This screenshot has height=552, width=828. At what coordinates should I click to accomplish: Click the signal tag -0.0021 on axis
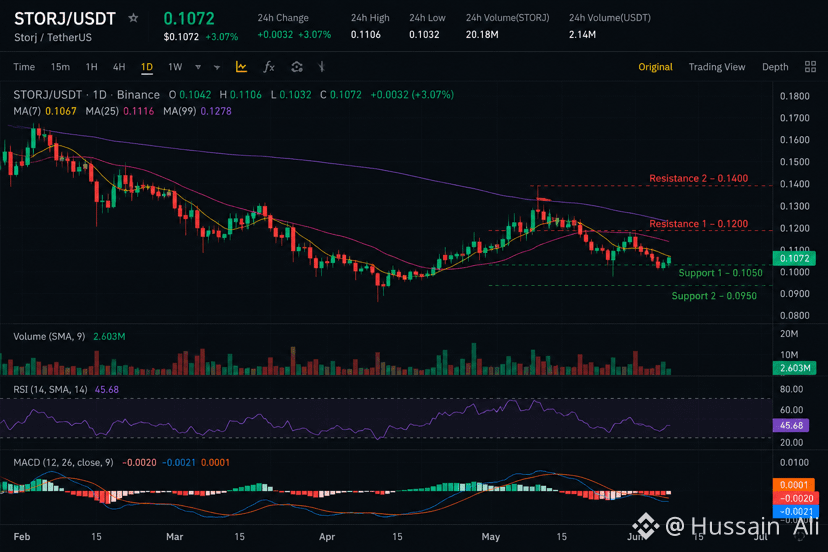(796, 511)
